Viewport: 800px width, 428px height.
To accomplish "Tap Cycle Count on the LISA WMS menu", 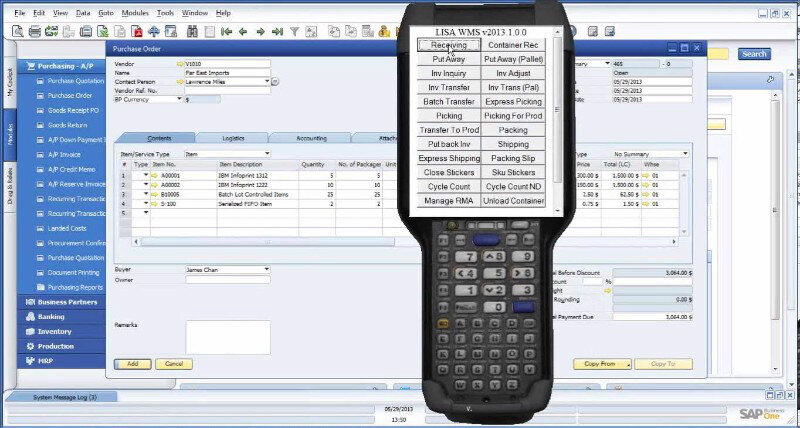I will pos(449,186).
